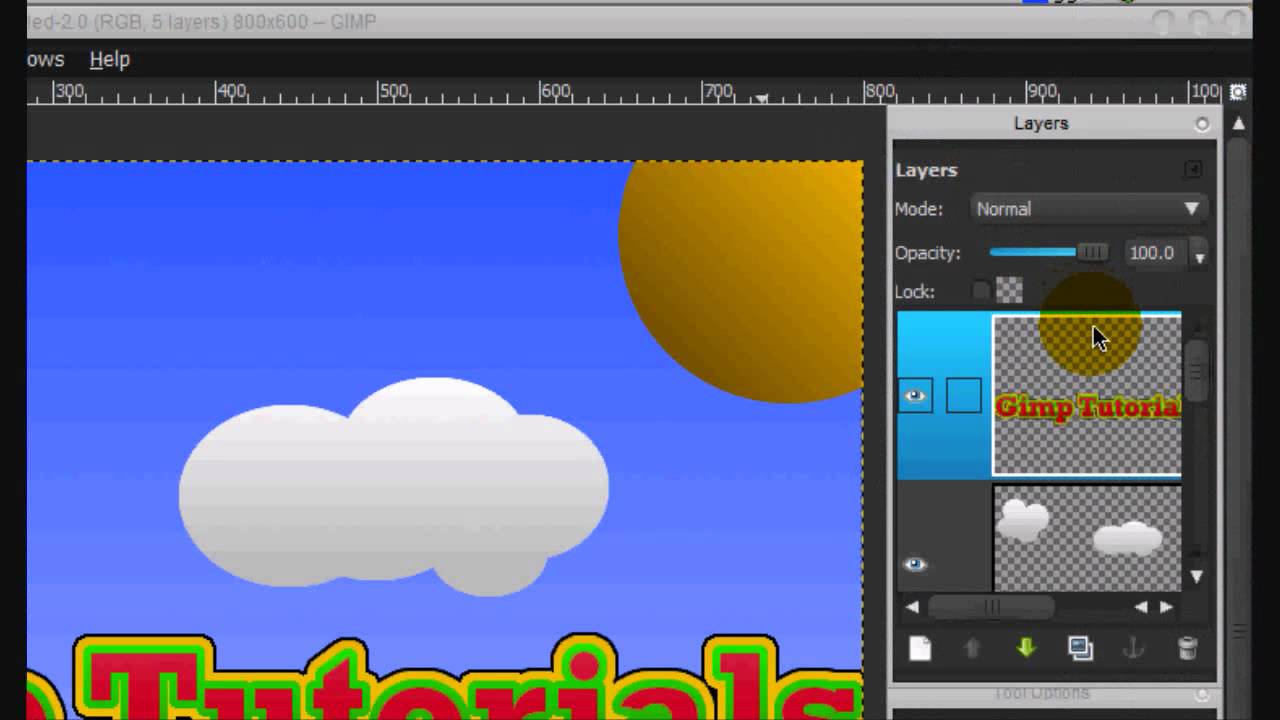
Task: Raise the layer with the grey up arrow
Action: [x=972, y=649]
